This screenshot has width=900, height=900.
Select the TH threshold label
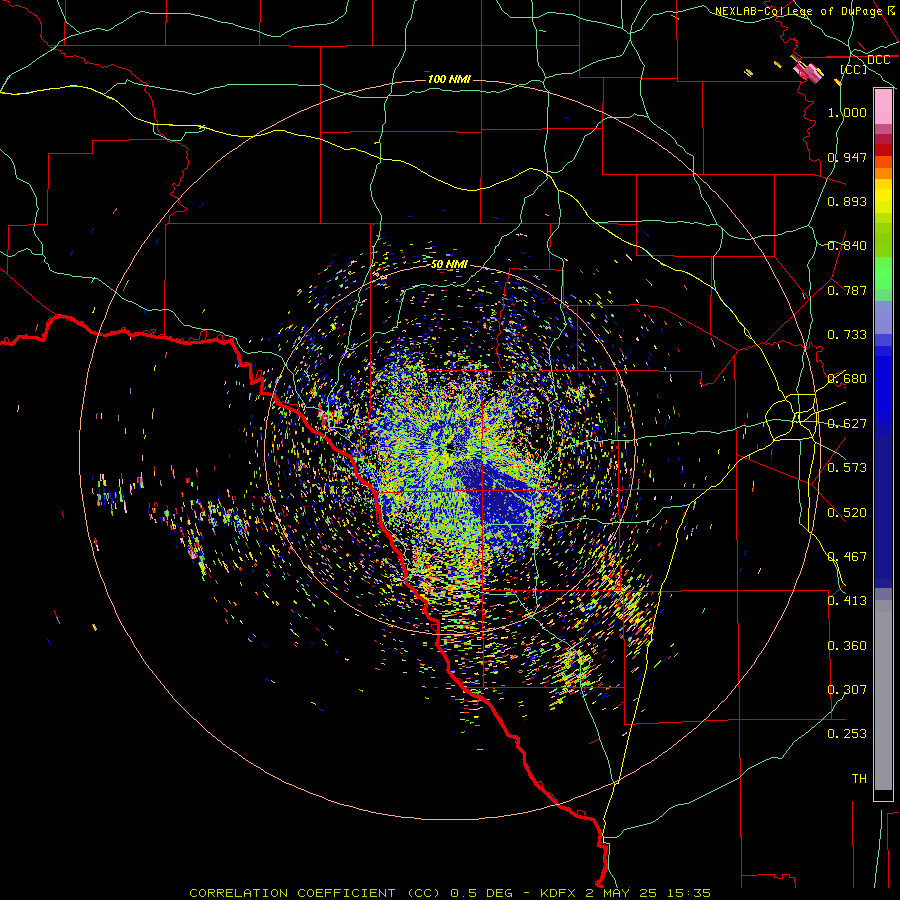(859, 778)
